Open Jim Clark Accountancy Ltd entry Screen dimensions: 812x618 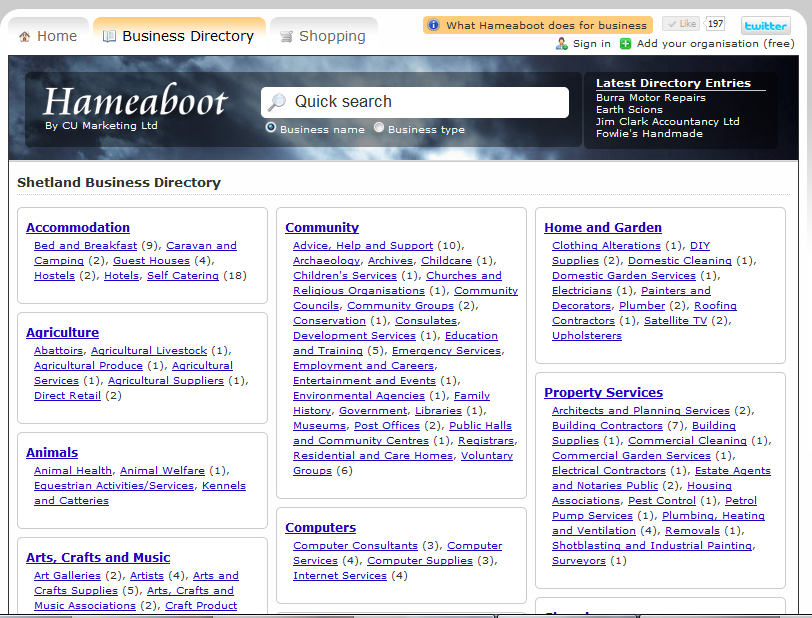668,121
